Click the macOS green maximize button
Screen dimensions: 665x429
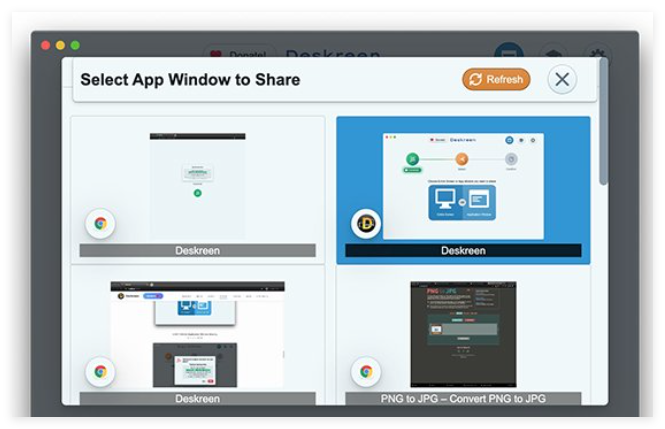(x=75, y=45)
